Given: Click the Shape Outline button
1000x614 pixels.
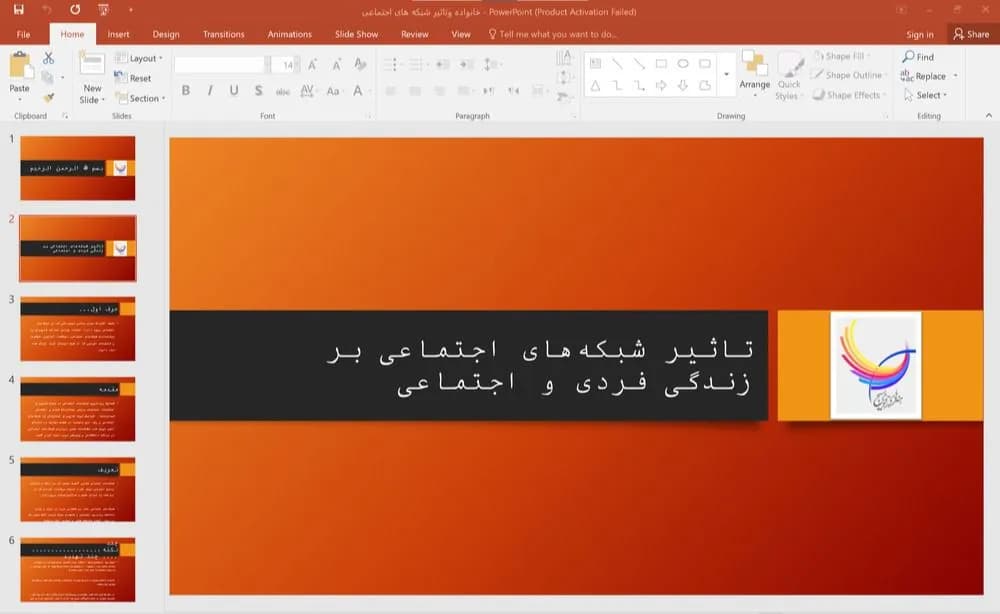Looking at the screenshot, I should click(x=848, y=75).
